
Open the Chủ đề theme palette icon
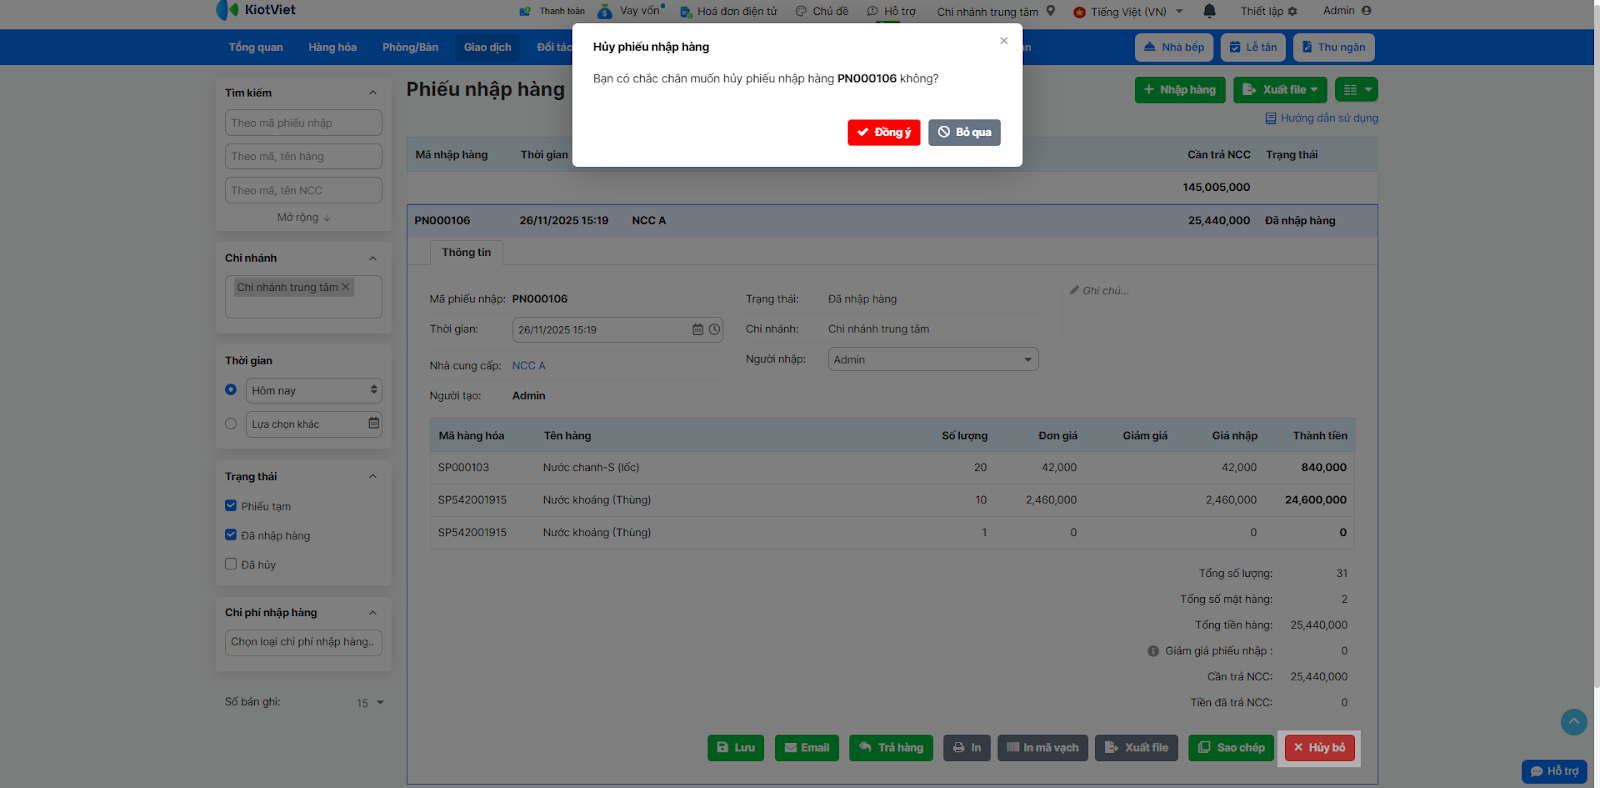coord(801,12)
